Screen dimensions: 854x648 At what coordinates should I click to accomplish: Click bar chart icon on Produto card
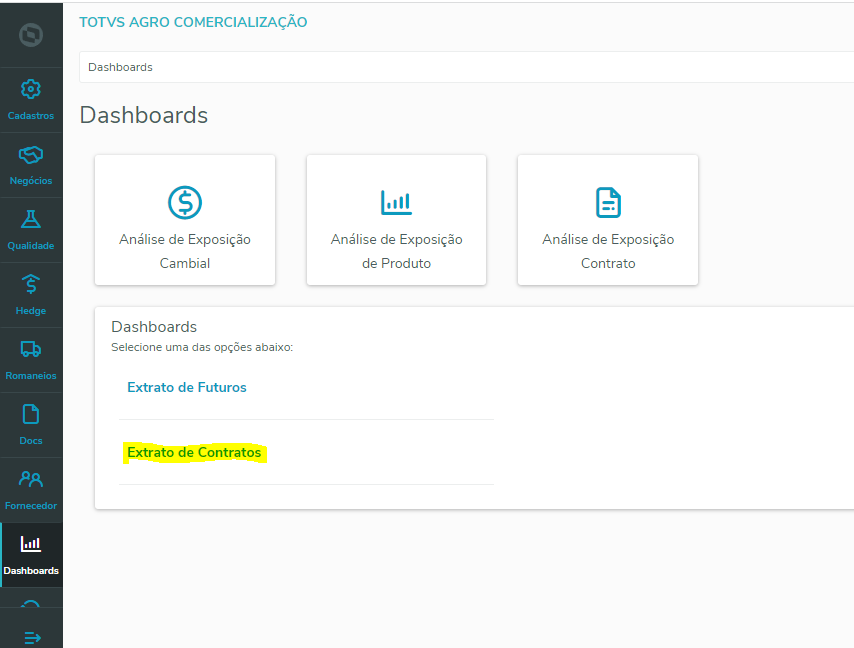(396, 203)
